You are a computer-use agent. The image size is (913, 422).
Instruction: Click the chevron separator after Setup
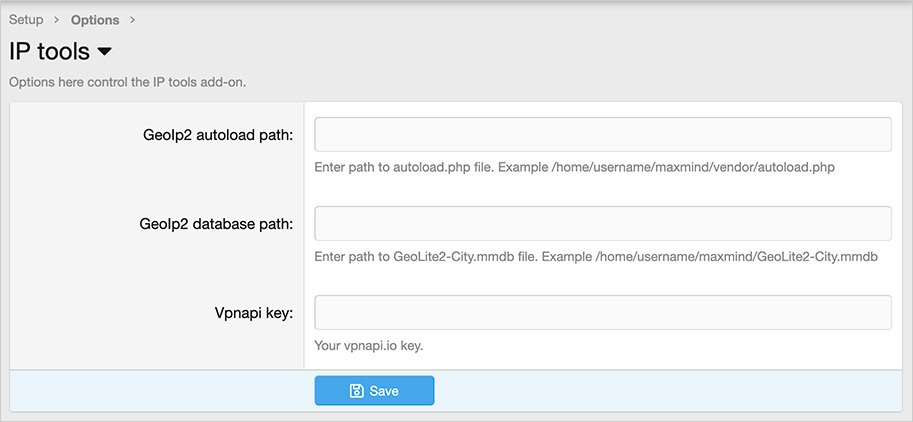[x=57, y=19]
